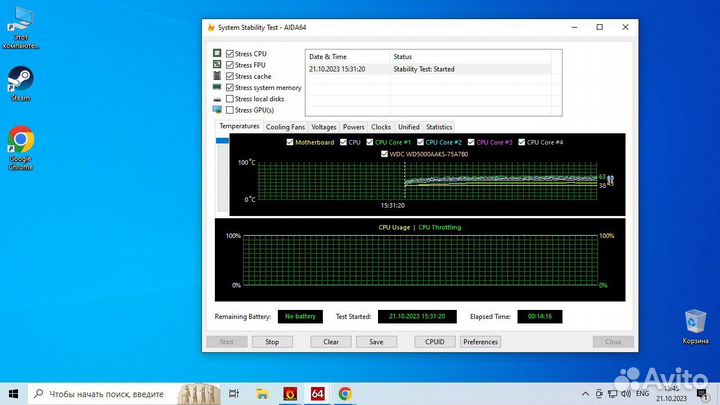Toggle CPU Core #2 graph checkbox
The image size is (720, 405).
[420, 142]
